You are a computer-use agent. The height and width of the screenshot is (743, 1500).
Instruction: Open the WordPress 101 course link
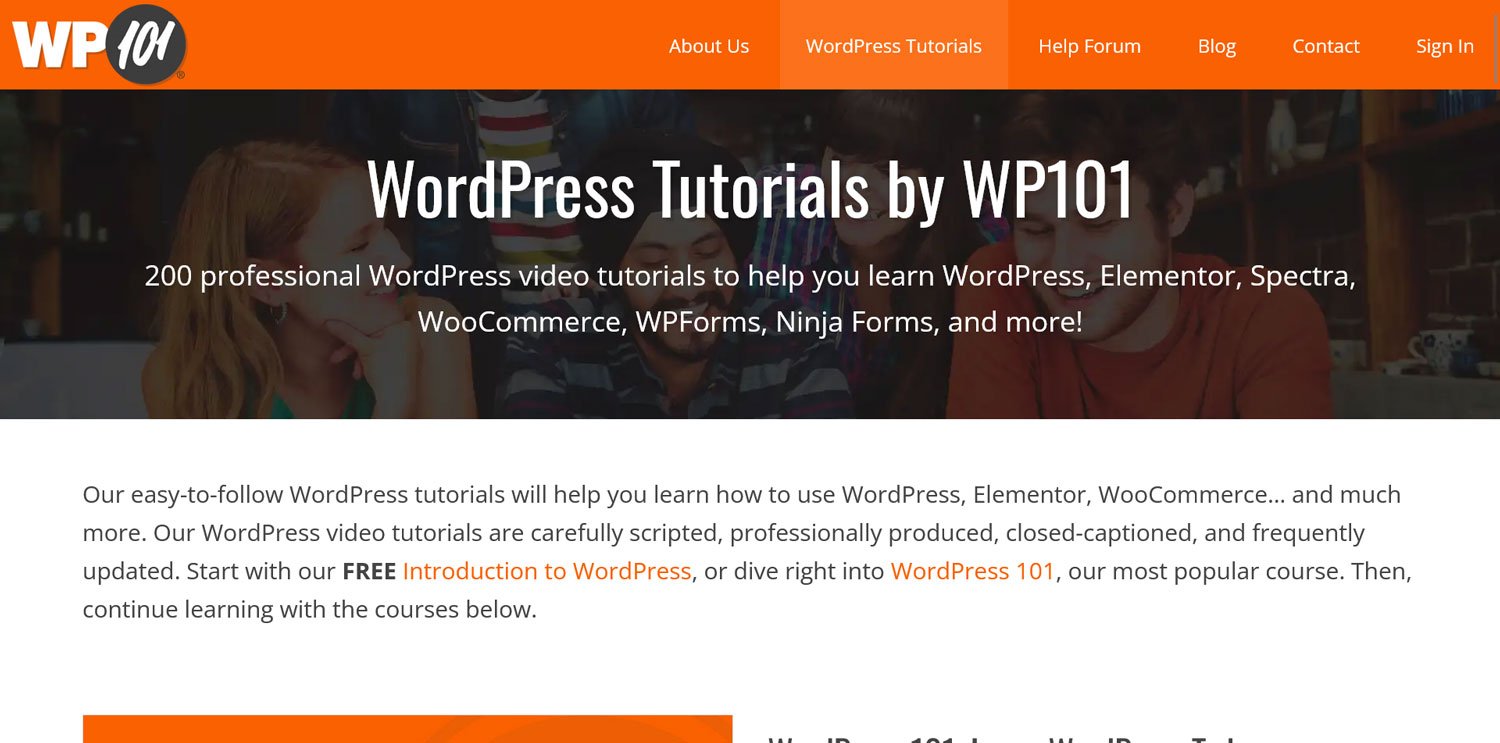pos(972,571)
